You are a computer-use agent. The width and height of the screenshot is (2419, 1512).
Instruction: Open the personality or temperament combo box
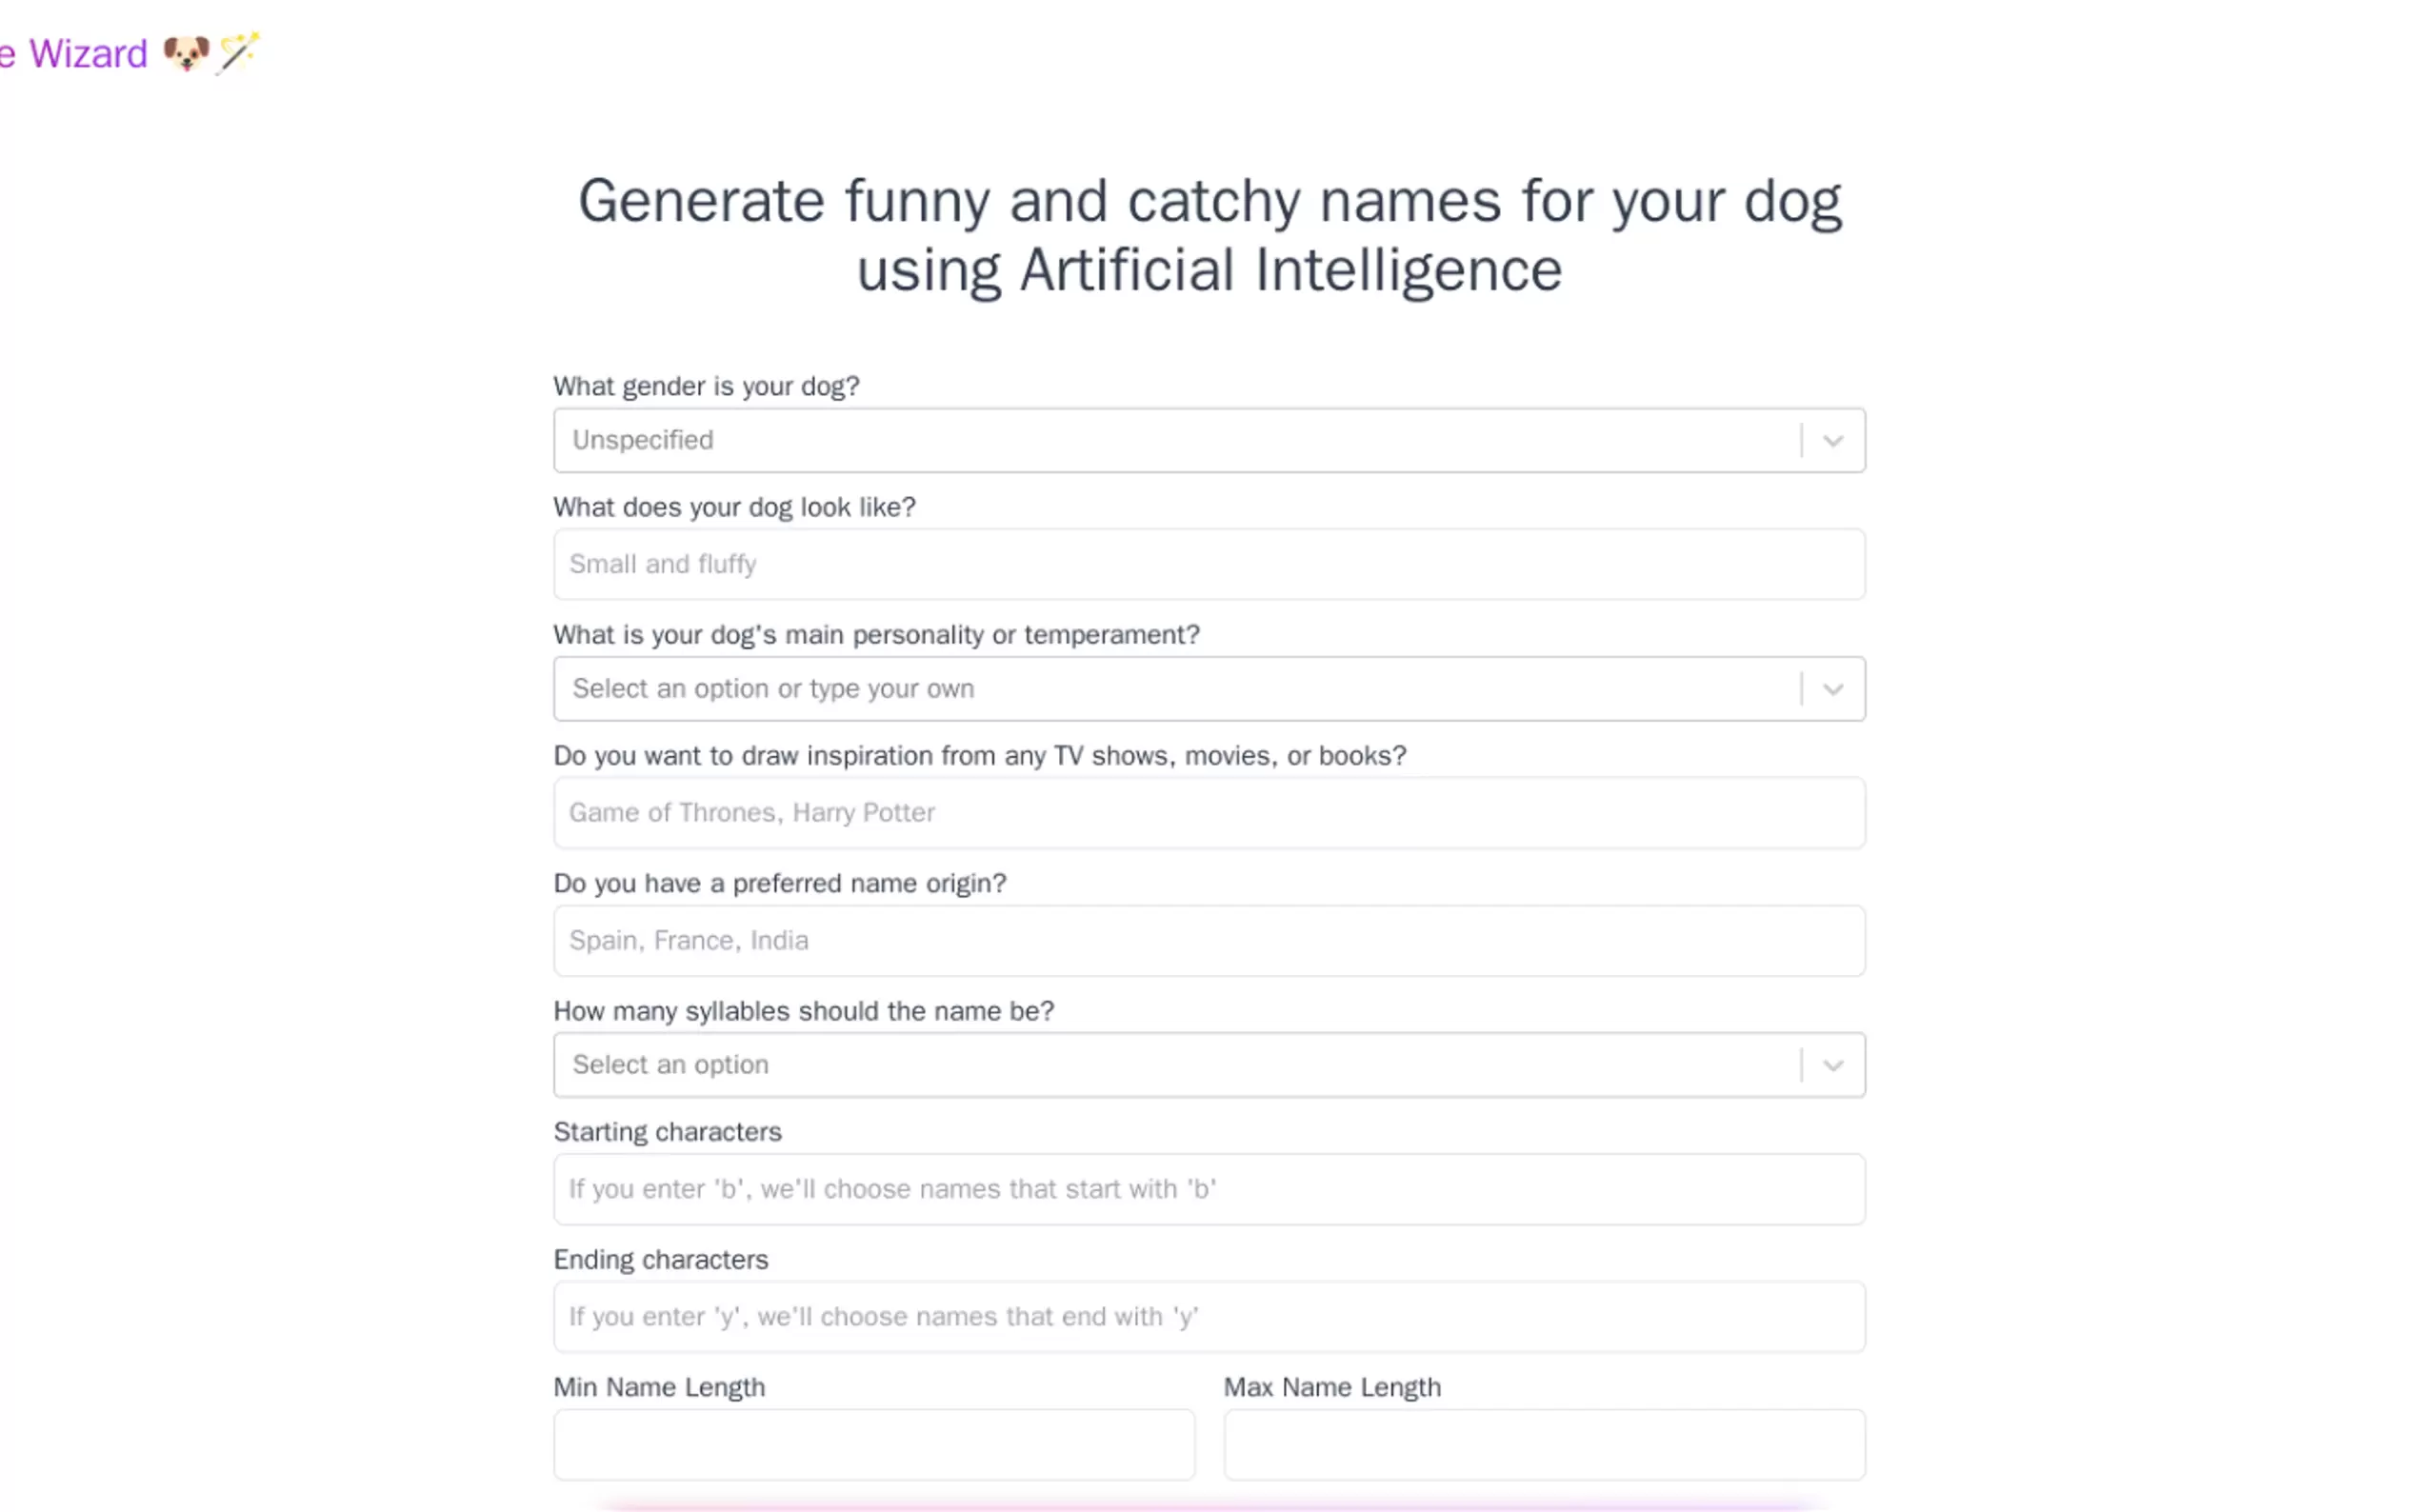(x=1175, y=689)
